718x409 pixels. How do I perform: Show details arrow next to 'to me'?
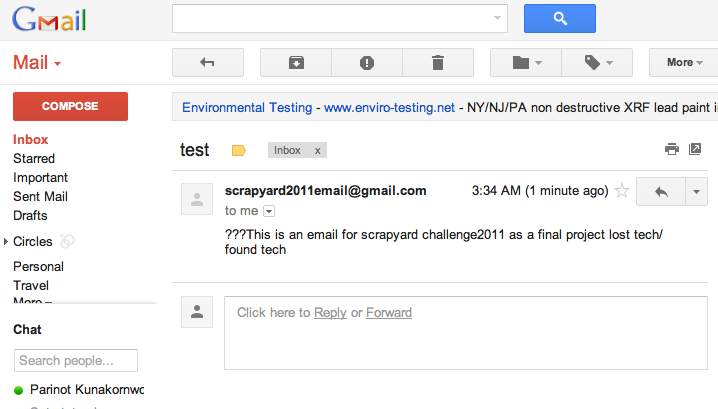(x=269, y=211)
